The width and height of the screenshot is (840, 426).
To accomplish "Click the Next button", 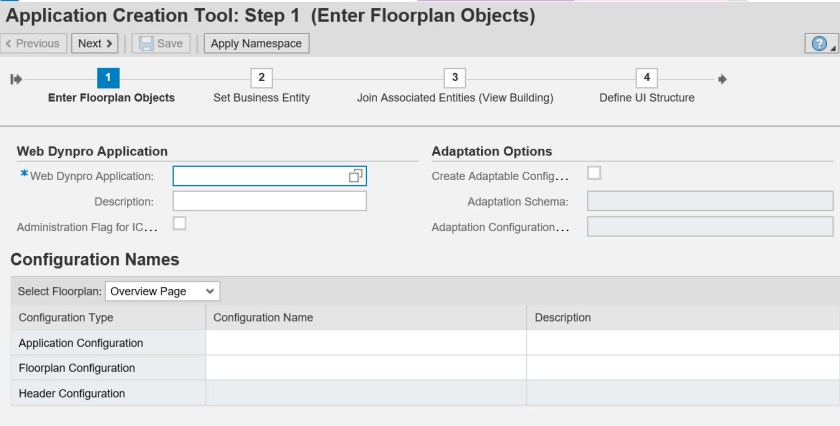I will point(95,43).
